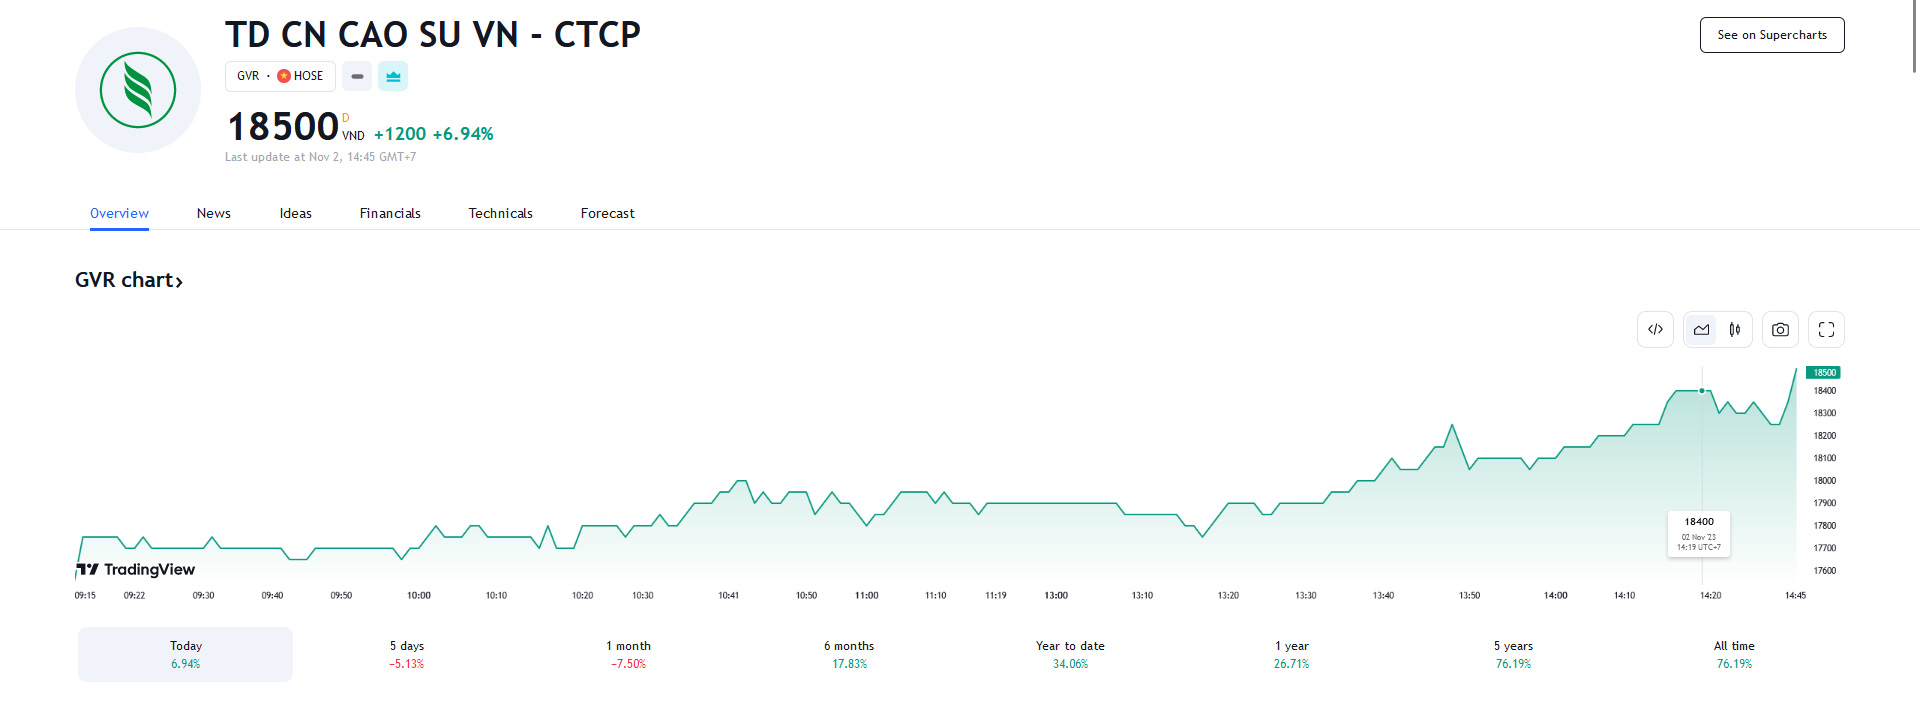The image size is (1920, 712).
Task: Expand the GVR chart via its chevron
Action: pos(180,281)
